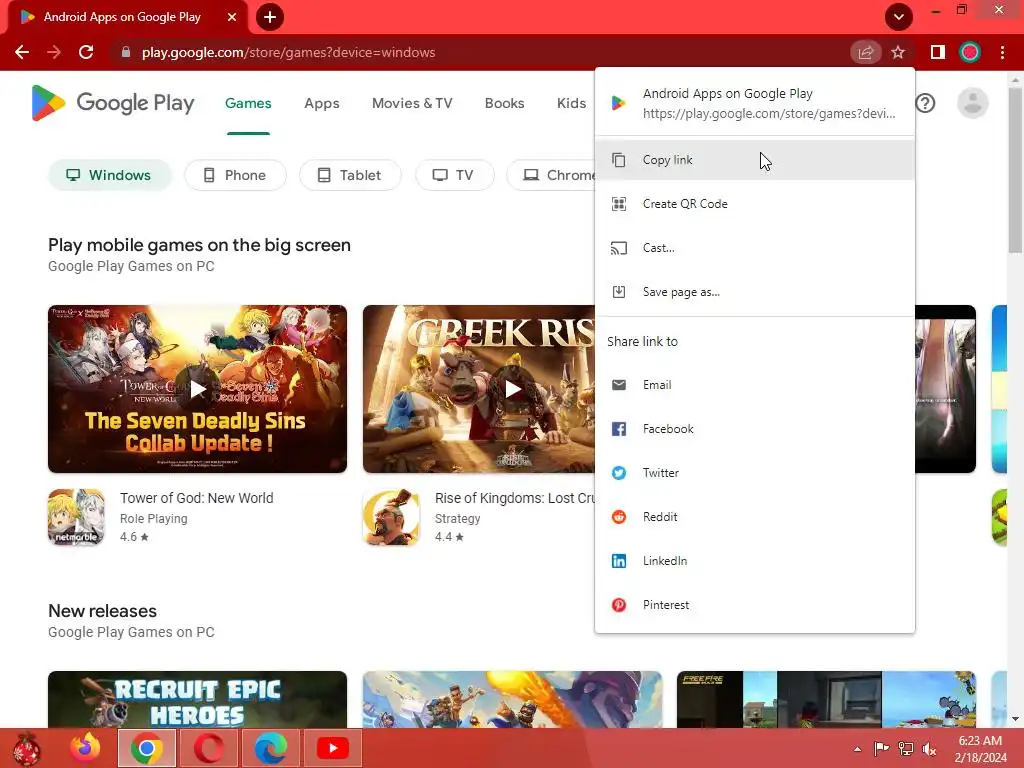The image size is (1024, 768).
Task: Open Tower of God: New World game icon
Action: [x=76, y=517]
